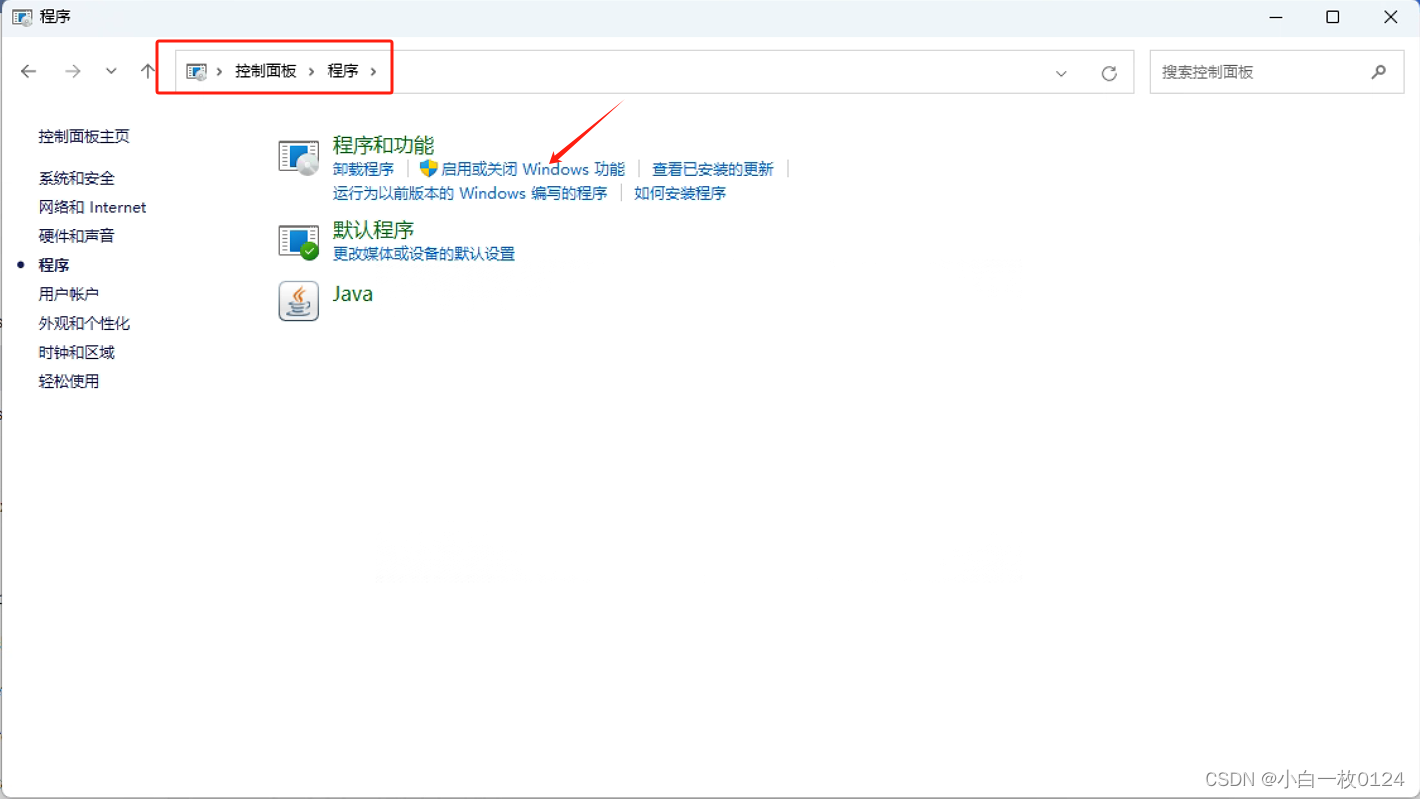The width and height of the screenshot is (1420, 799).
Task: Open 时钟和区域 category
Action: 77,352
